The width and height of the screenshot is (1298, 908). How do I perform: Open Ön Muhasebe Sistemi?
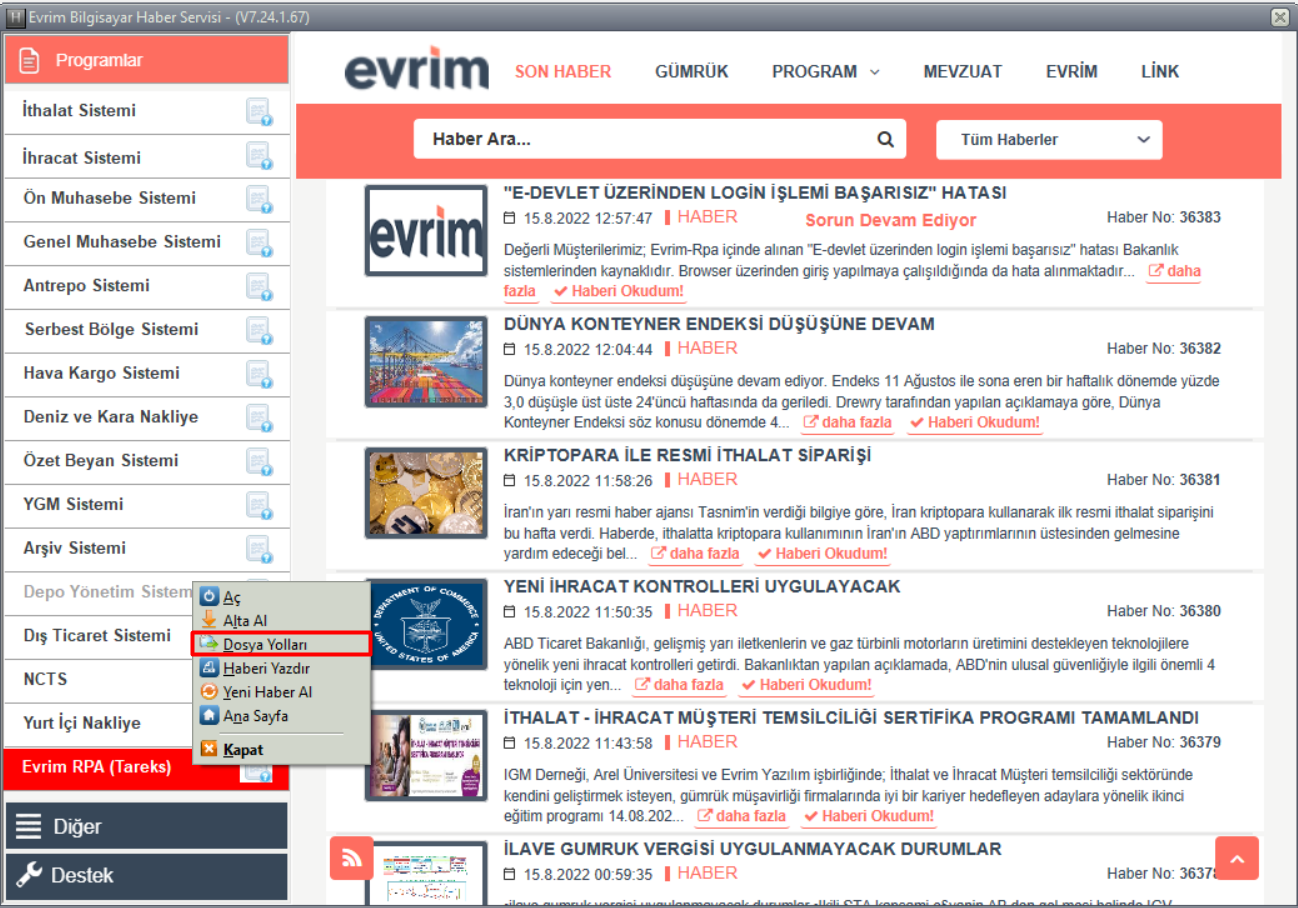tap(110, 198)
